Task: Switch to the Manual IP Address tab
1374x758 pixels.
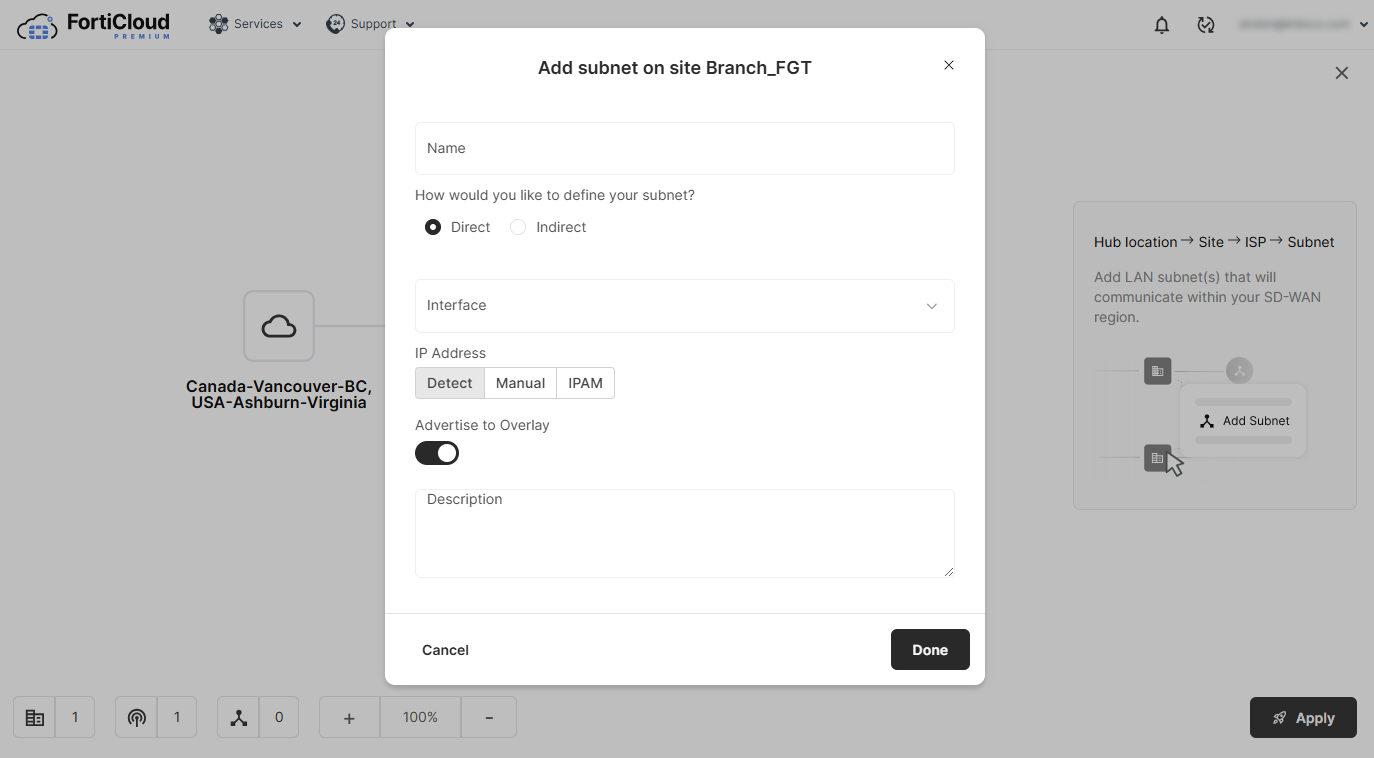Action: [x=520, y=383]
